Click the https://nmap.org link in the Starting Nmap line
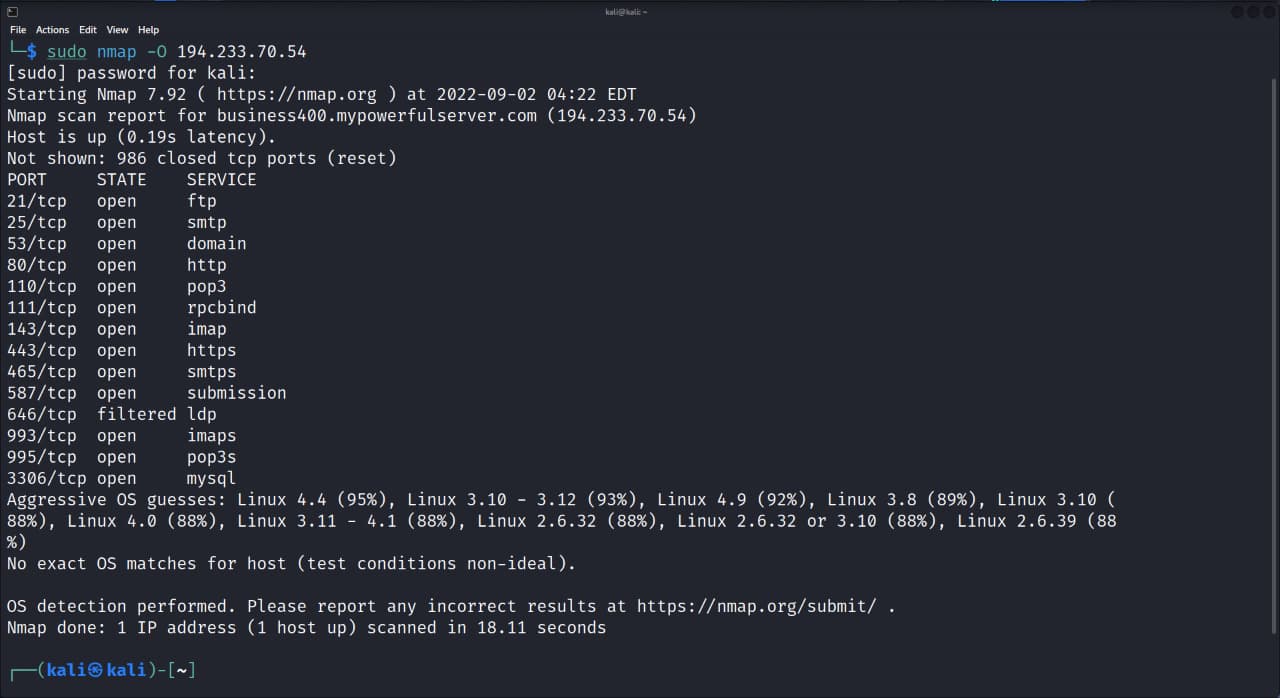This screenshot has width=1280, height=698. click(296, 95)
